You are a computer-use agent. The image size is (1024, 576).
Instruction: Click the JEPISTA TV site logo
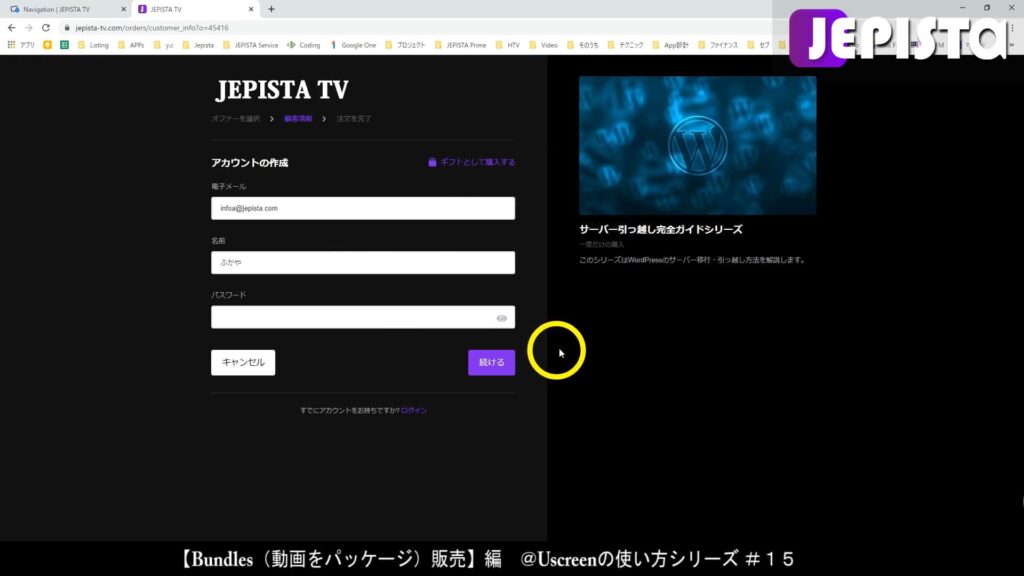(x=282, y=90)
